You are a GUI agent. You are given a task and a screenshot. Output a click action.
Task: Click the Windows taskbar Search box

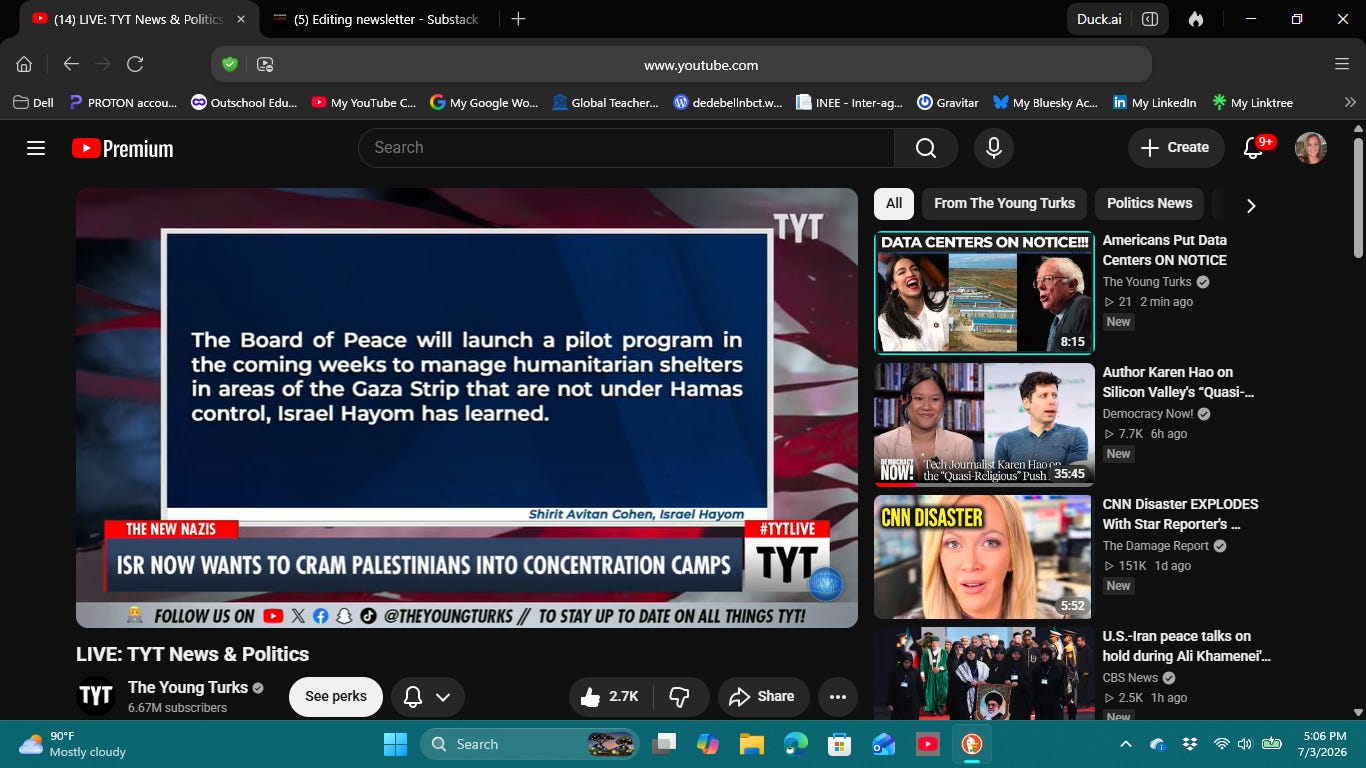[x=530, y=744]
